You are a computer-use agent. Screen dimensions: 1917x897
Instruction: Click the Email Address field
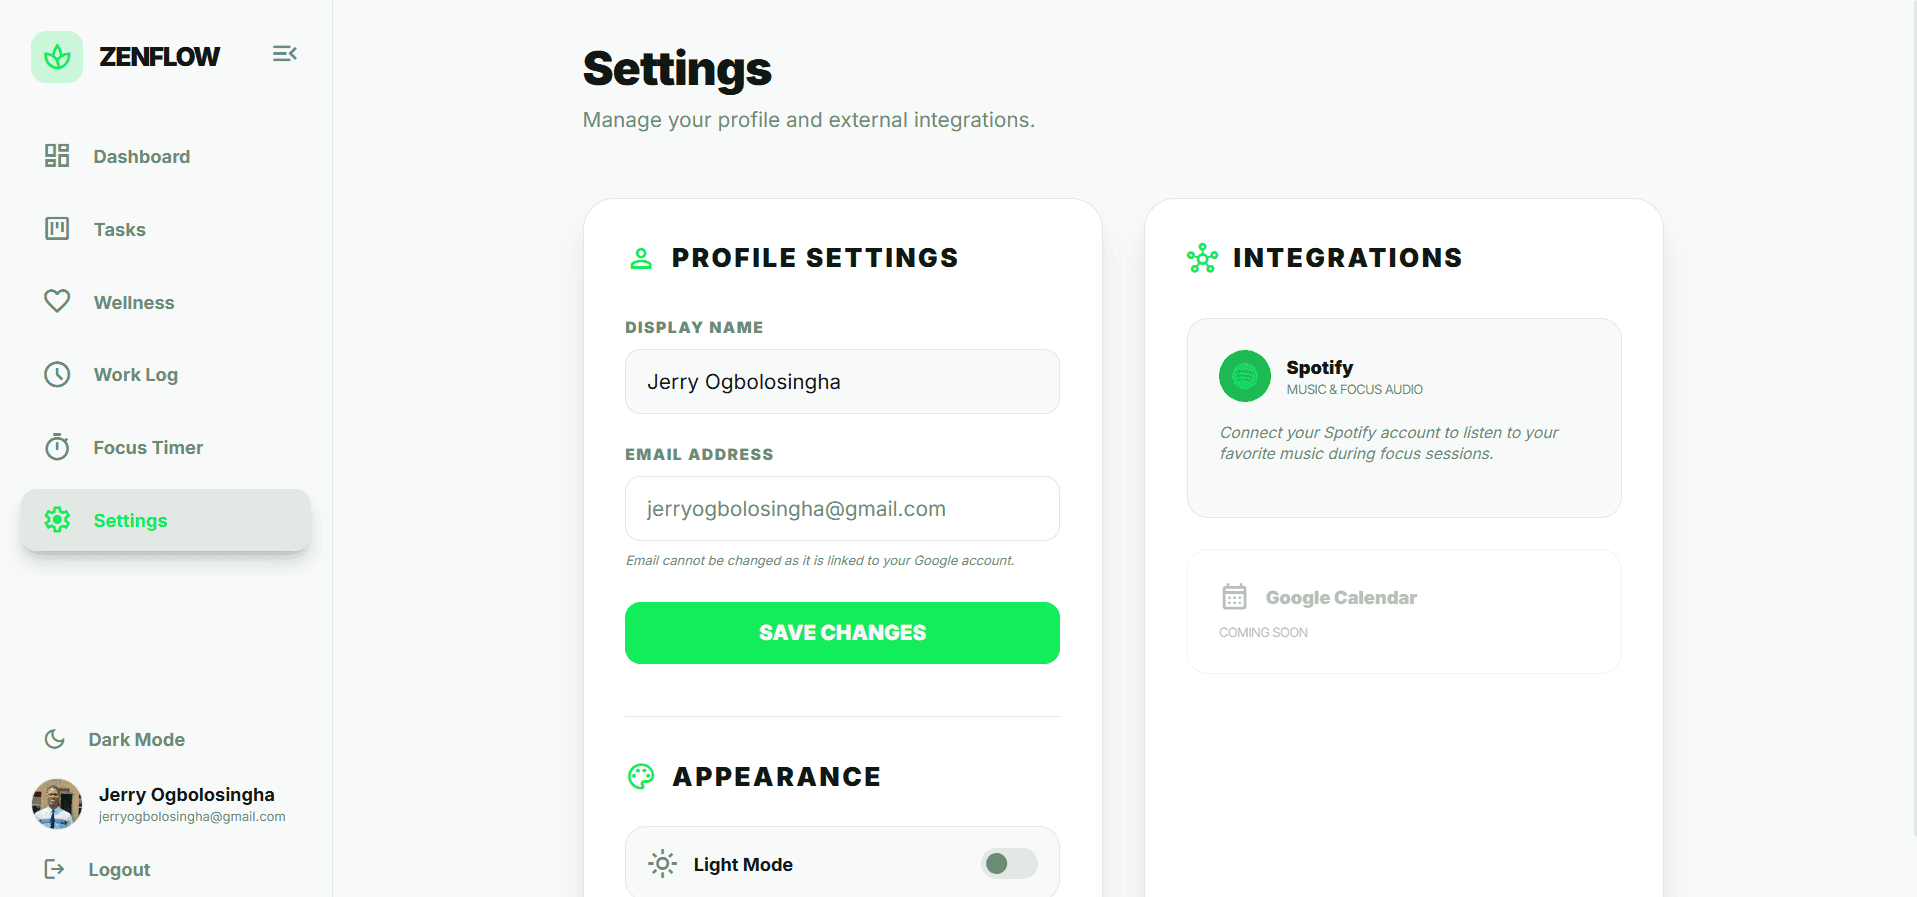(842, 509)
